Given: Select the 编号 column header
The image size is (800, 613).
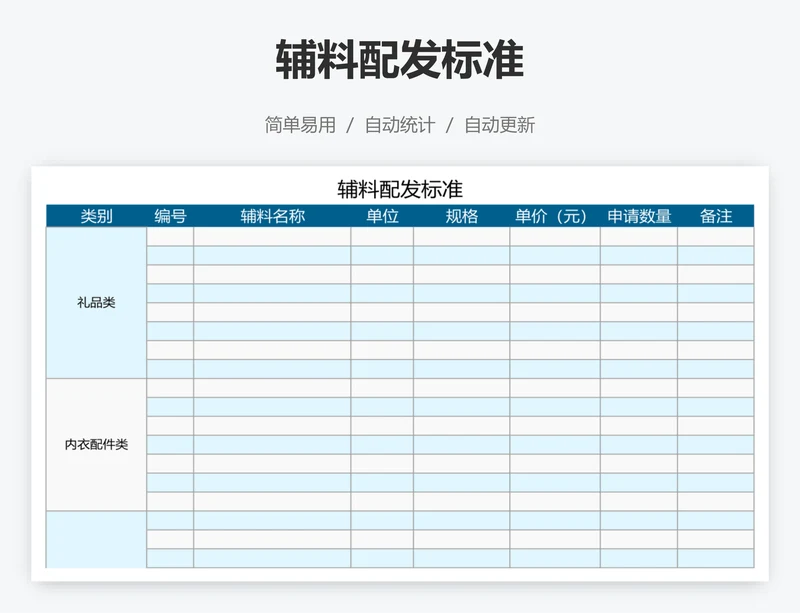Looking at the screenshot, I should coord(170,216).
